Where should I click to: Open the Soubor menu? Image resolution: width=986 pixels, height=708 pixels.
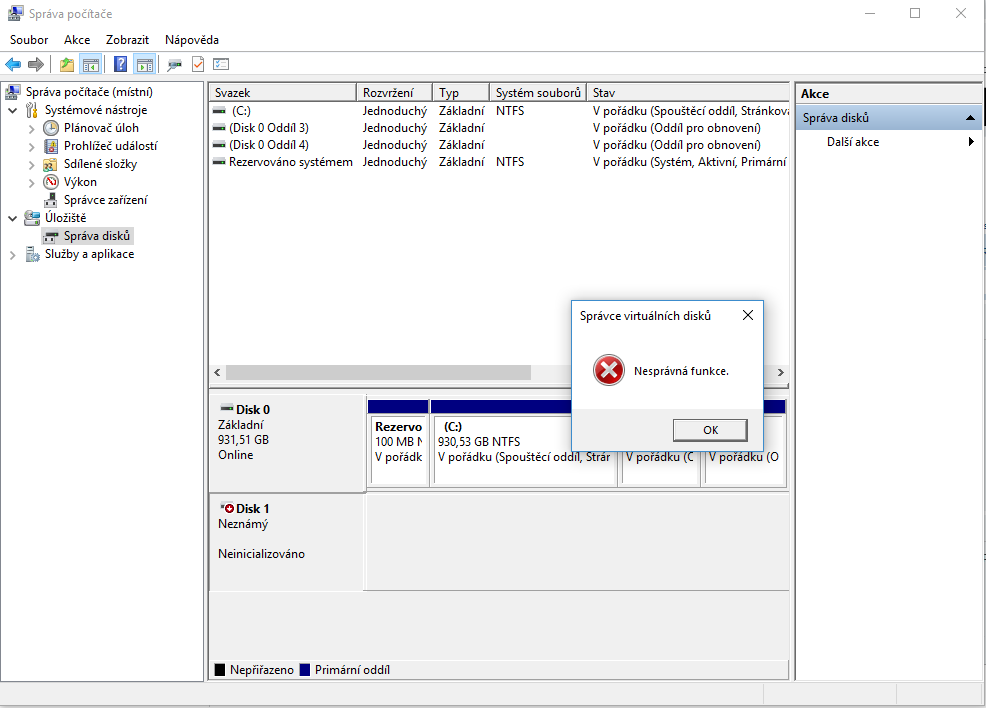tap(29, 40)
